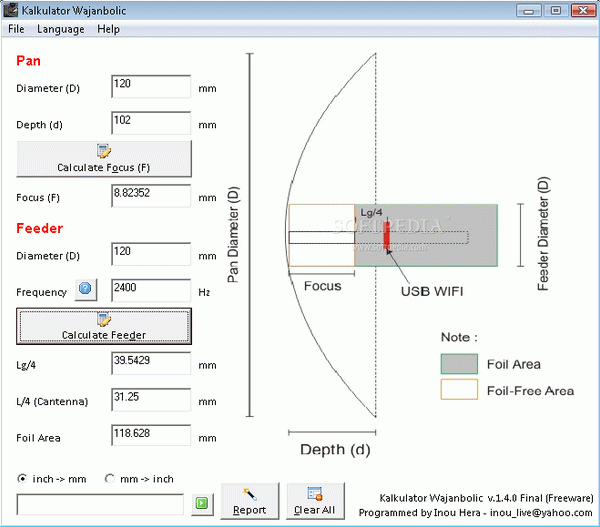This screenshot has width=600, height=527.
Task: Open the Language menu
Action: pyautogui.click(x=60, y=29)
